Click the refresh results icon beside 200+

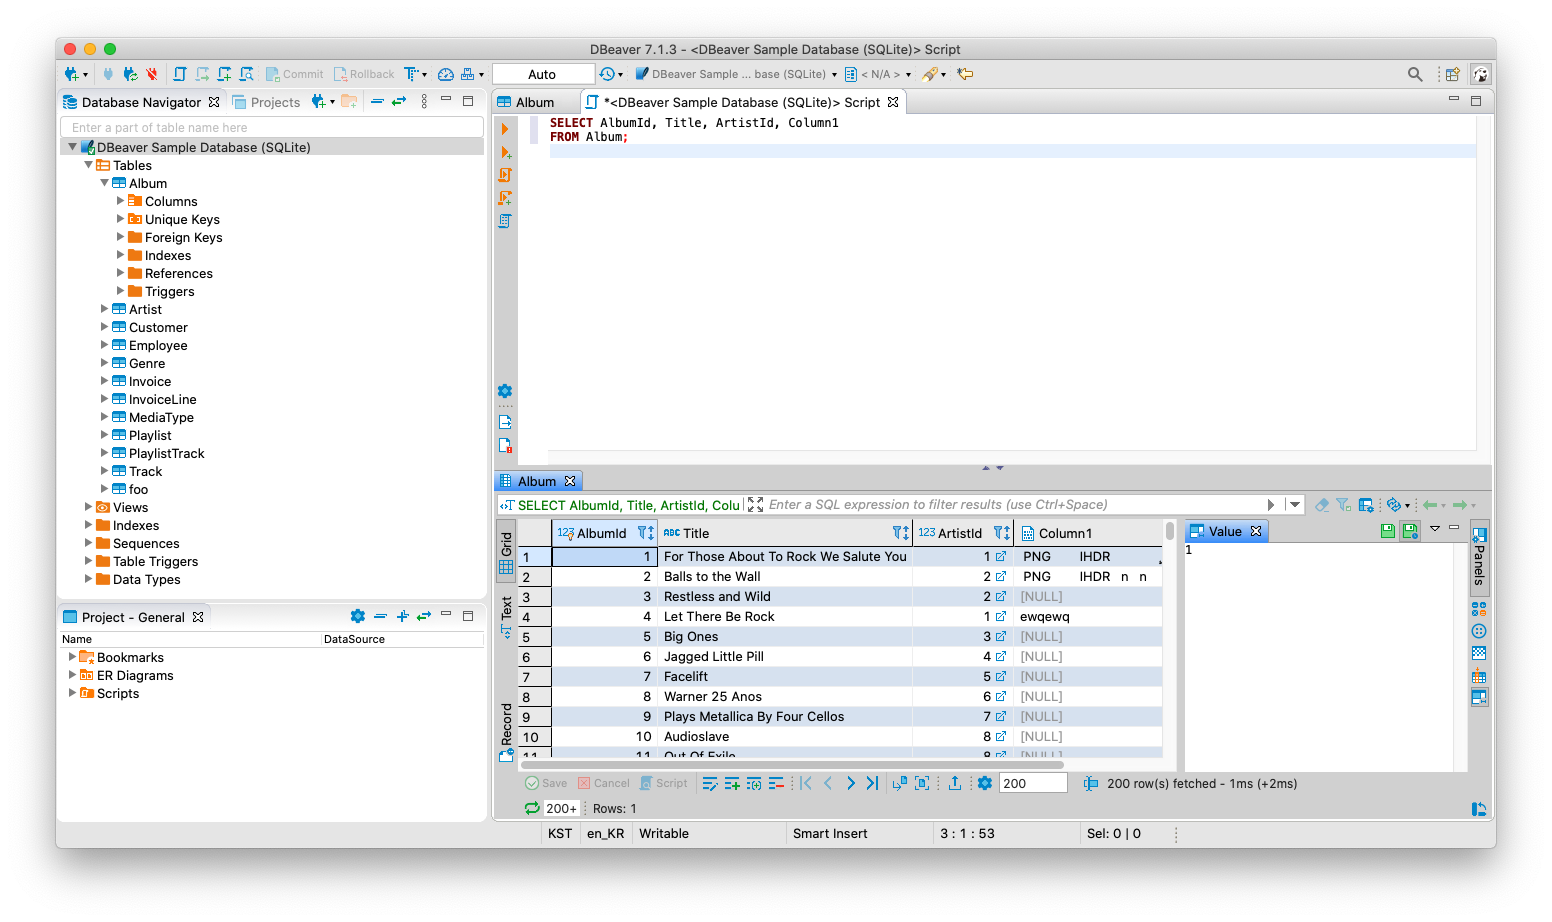[x=532, y=808]
